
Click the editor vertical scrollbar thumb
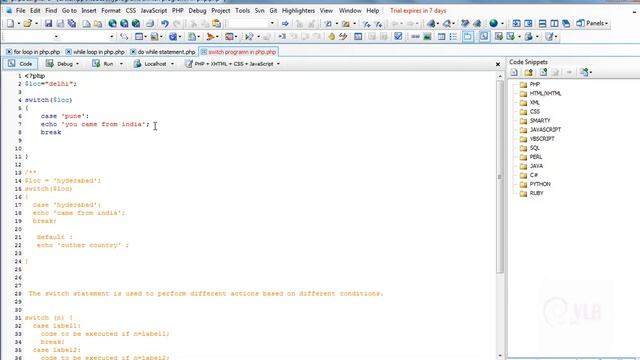[500, 176]
